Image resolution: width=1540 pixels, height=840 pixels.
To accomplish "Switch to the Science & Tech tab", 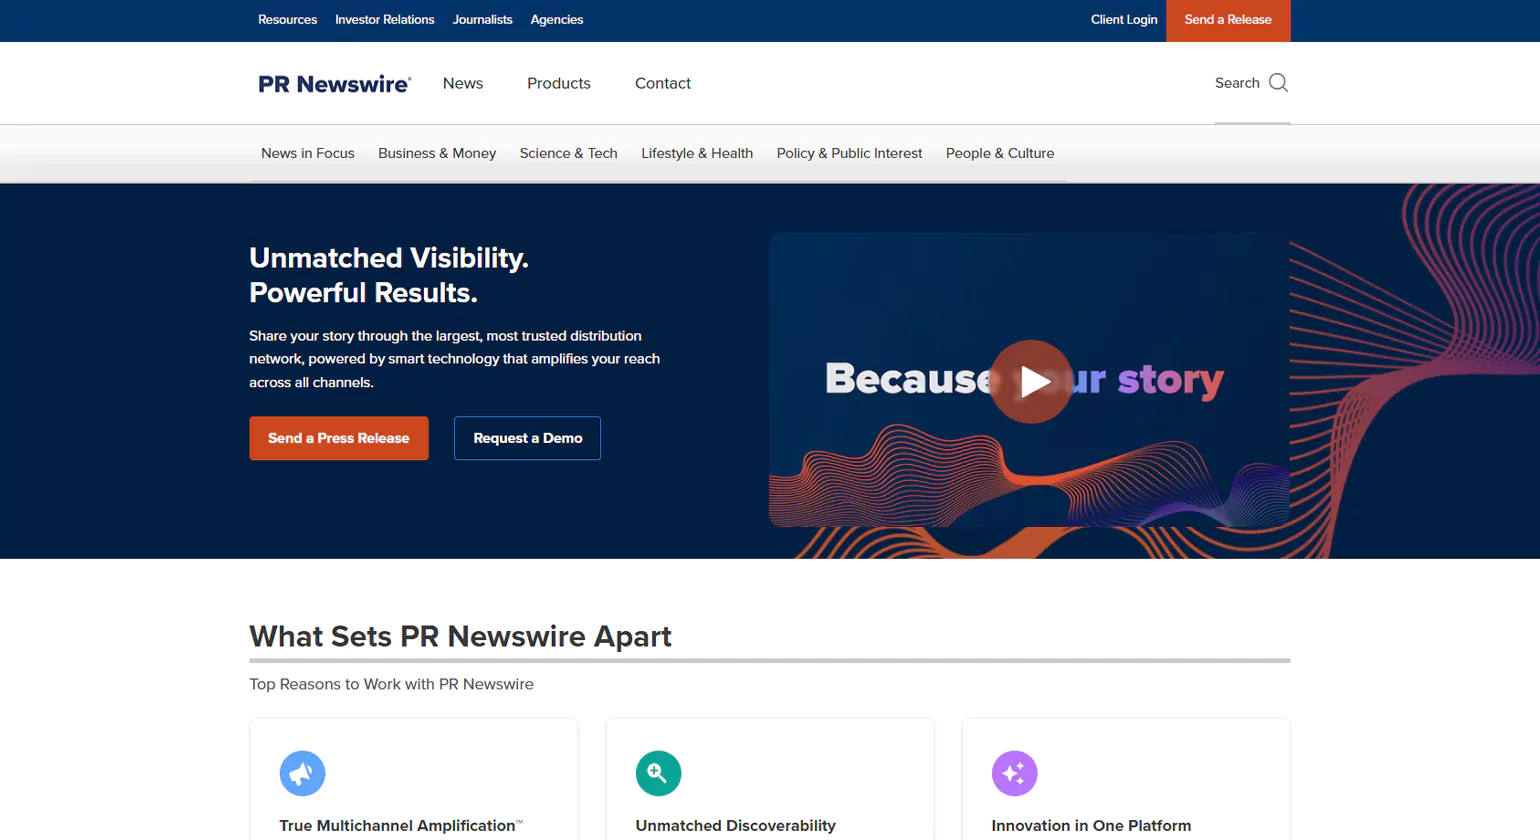I will click(568, 153).
